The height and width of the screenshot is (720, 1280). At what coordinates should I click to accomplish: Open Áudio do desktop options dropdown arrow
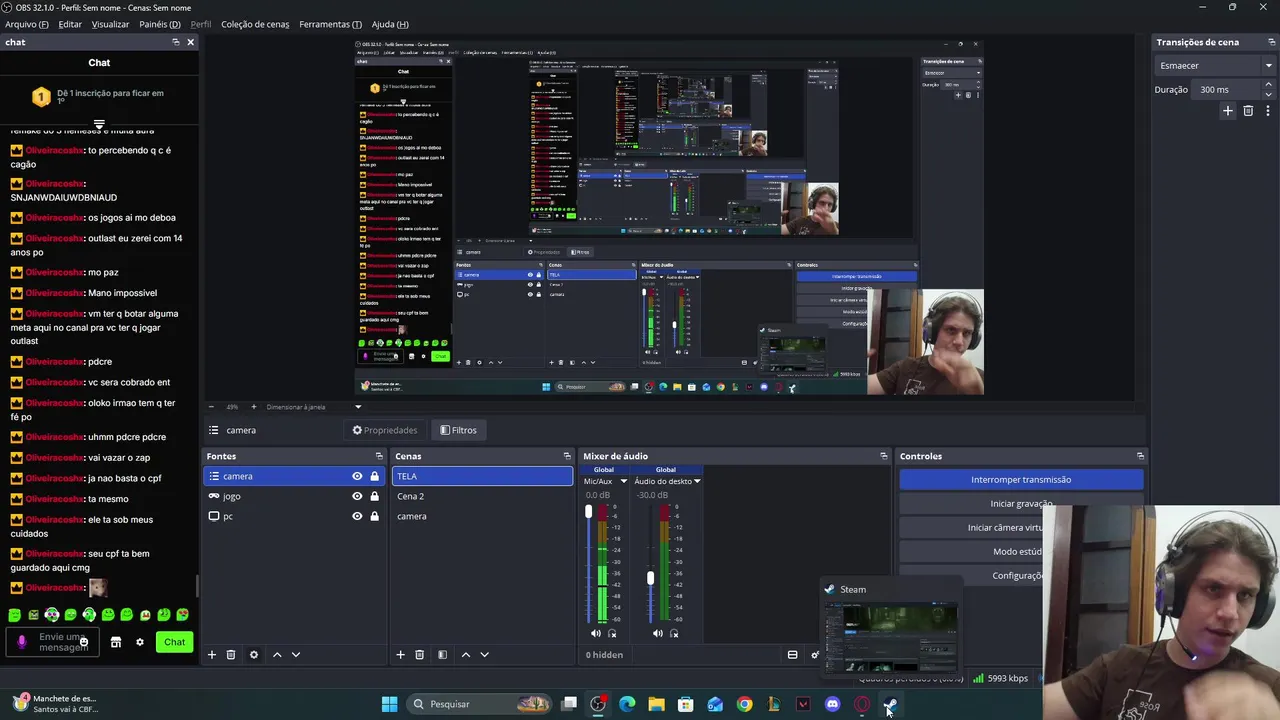pyautogui.click(x=697, y=481)
